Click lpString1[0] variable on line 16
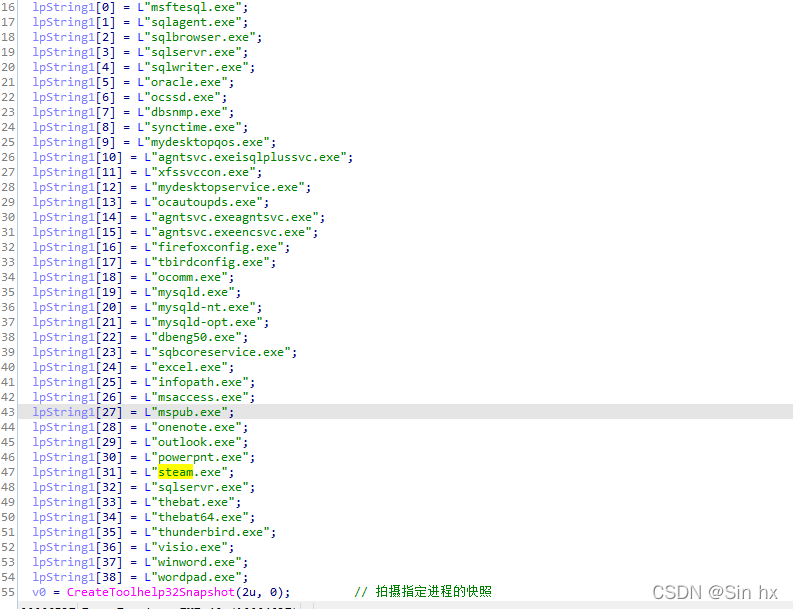This screenshot has height=609, width=793. [74, 8]
